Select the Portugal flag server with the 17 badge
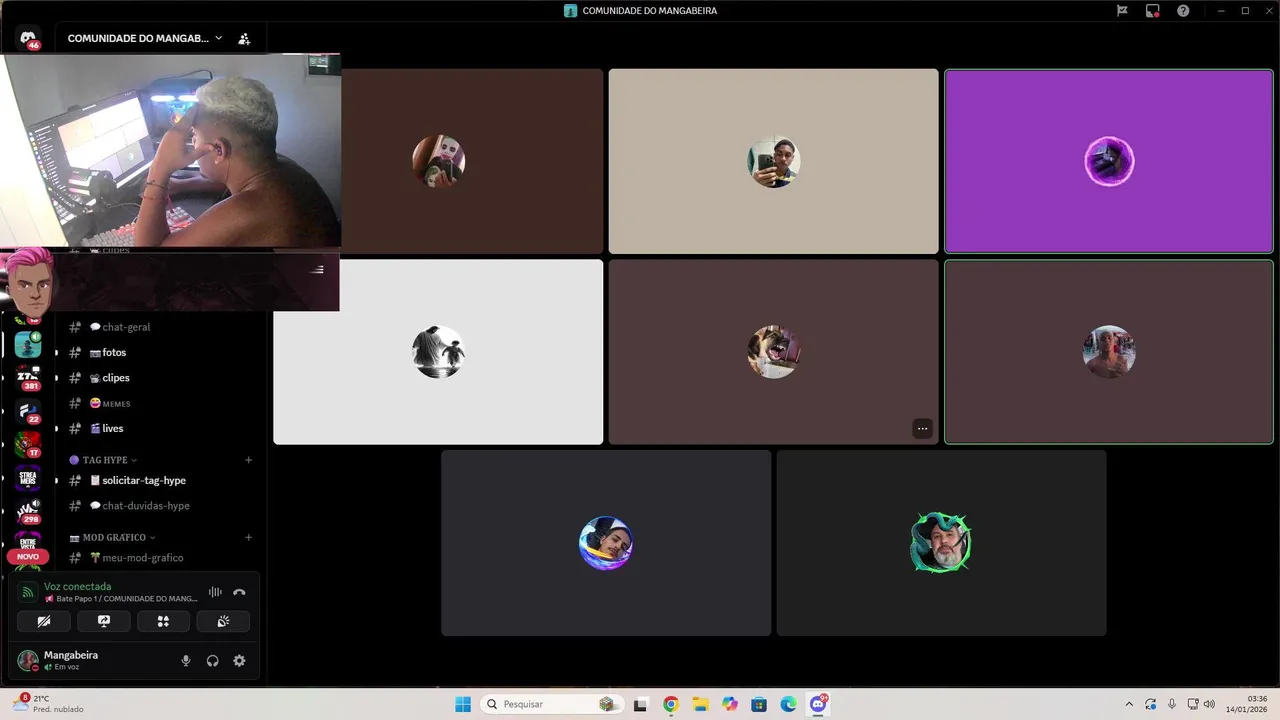This screenshot has width=1280, height=720. [x=28, y=444]
